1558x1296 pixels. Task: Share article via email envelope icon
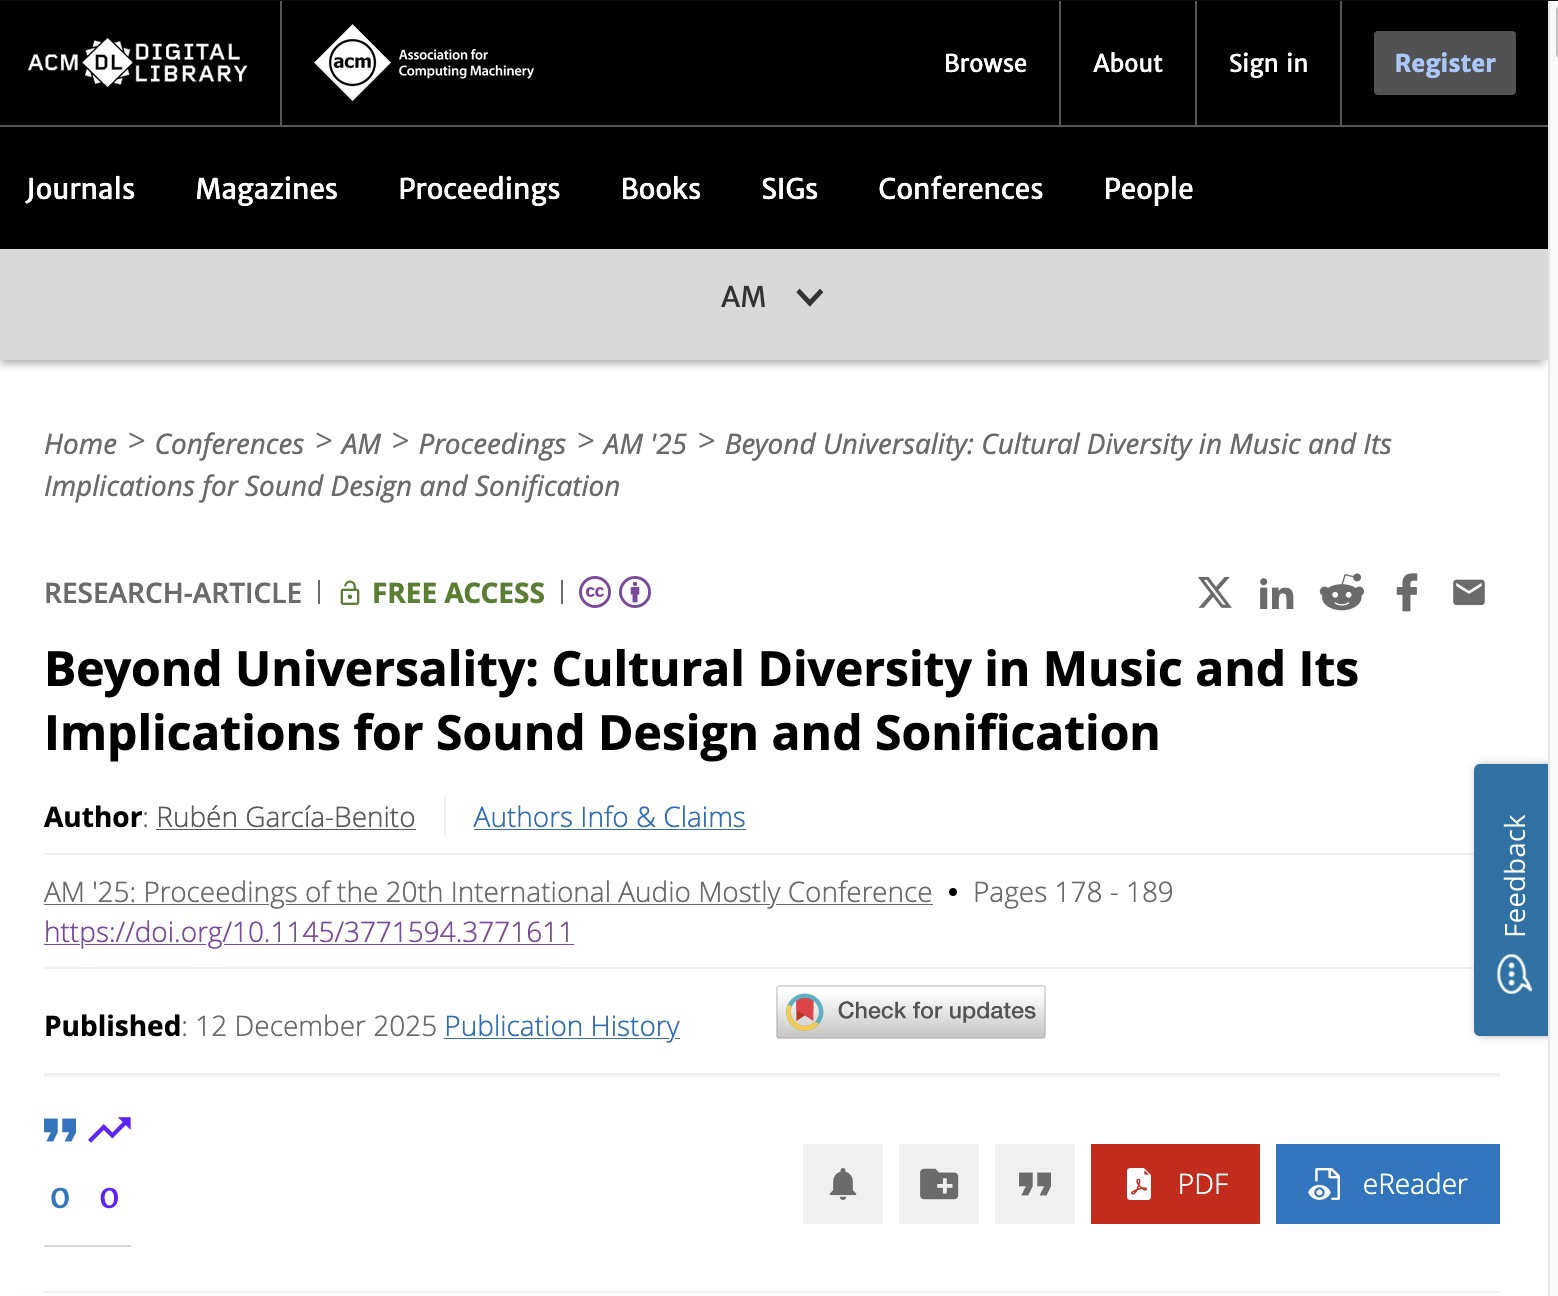click(x=1468, y=593)
